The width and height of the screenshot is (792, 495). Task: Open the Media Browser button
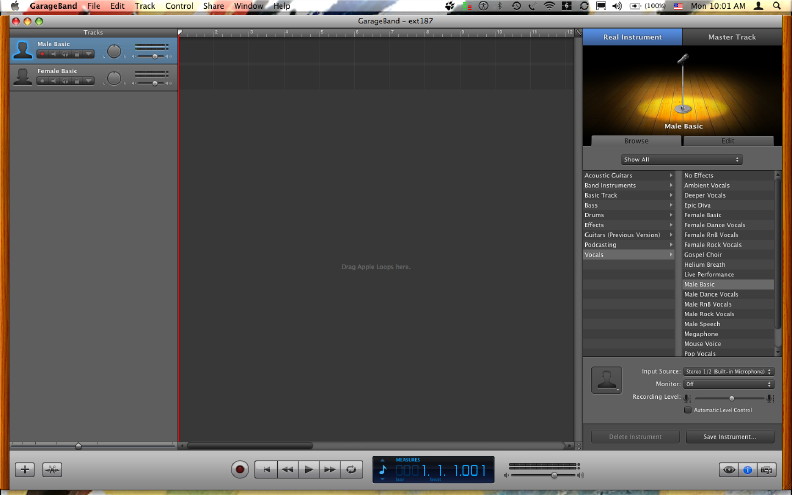[766, 470]
